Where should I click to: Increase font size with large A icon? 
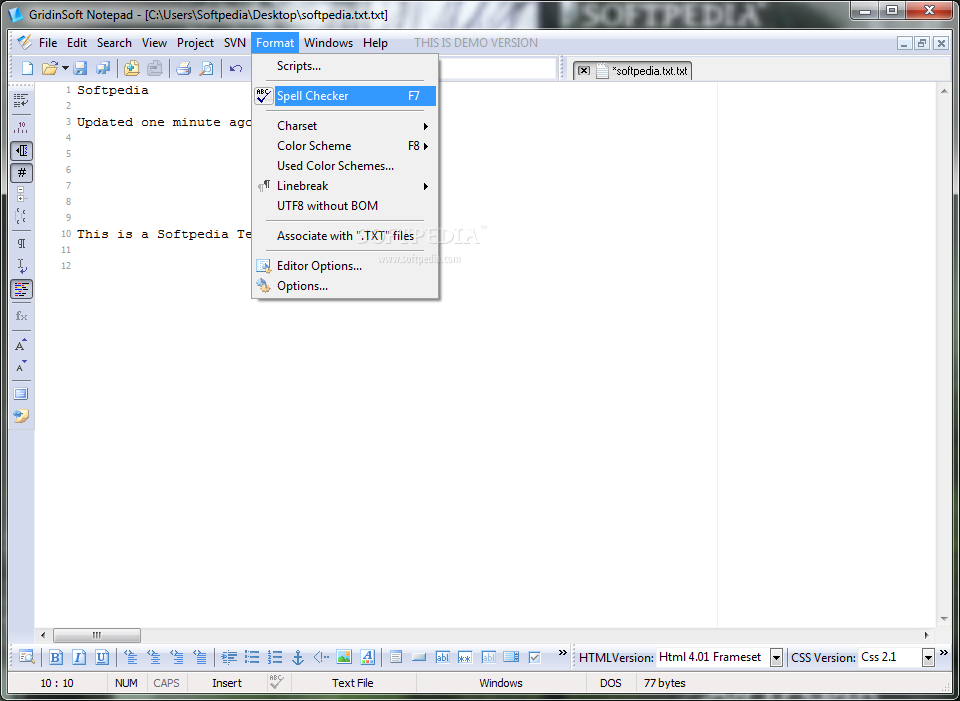point(21,345)
